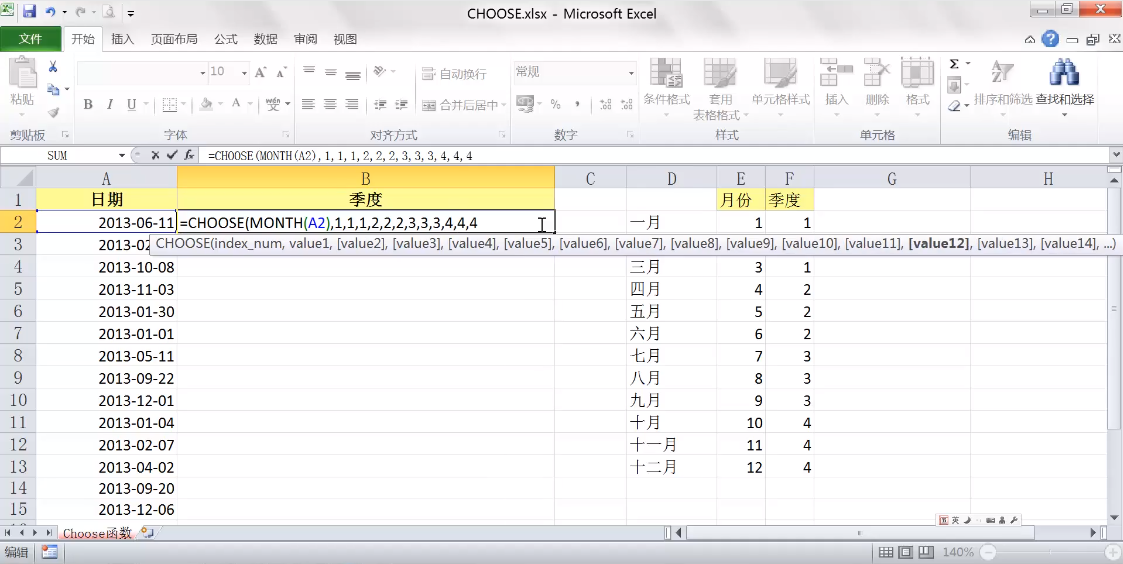This screenshot has width=1123, height=564.
Task: Click the Decrease Font Size icon
Action: coord(281,72)
